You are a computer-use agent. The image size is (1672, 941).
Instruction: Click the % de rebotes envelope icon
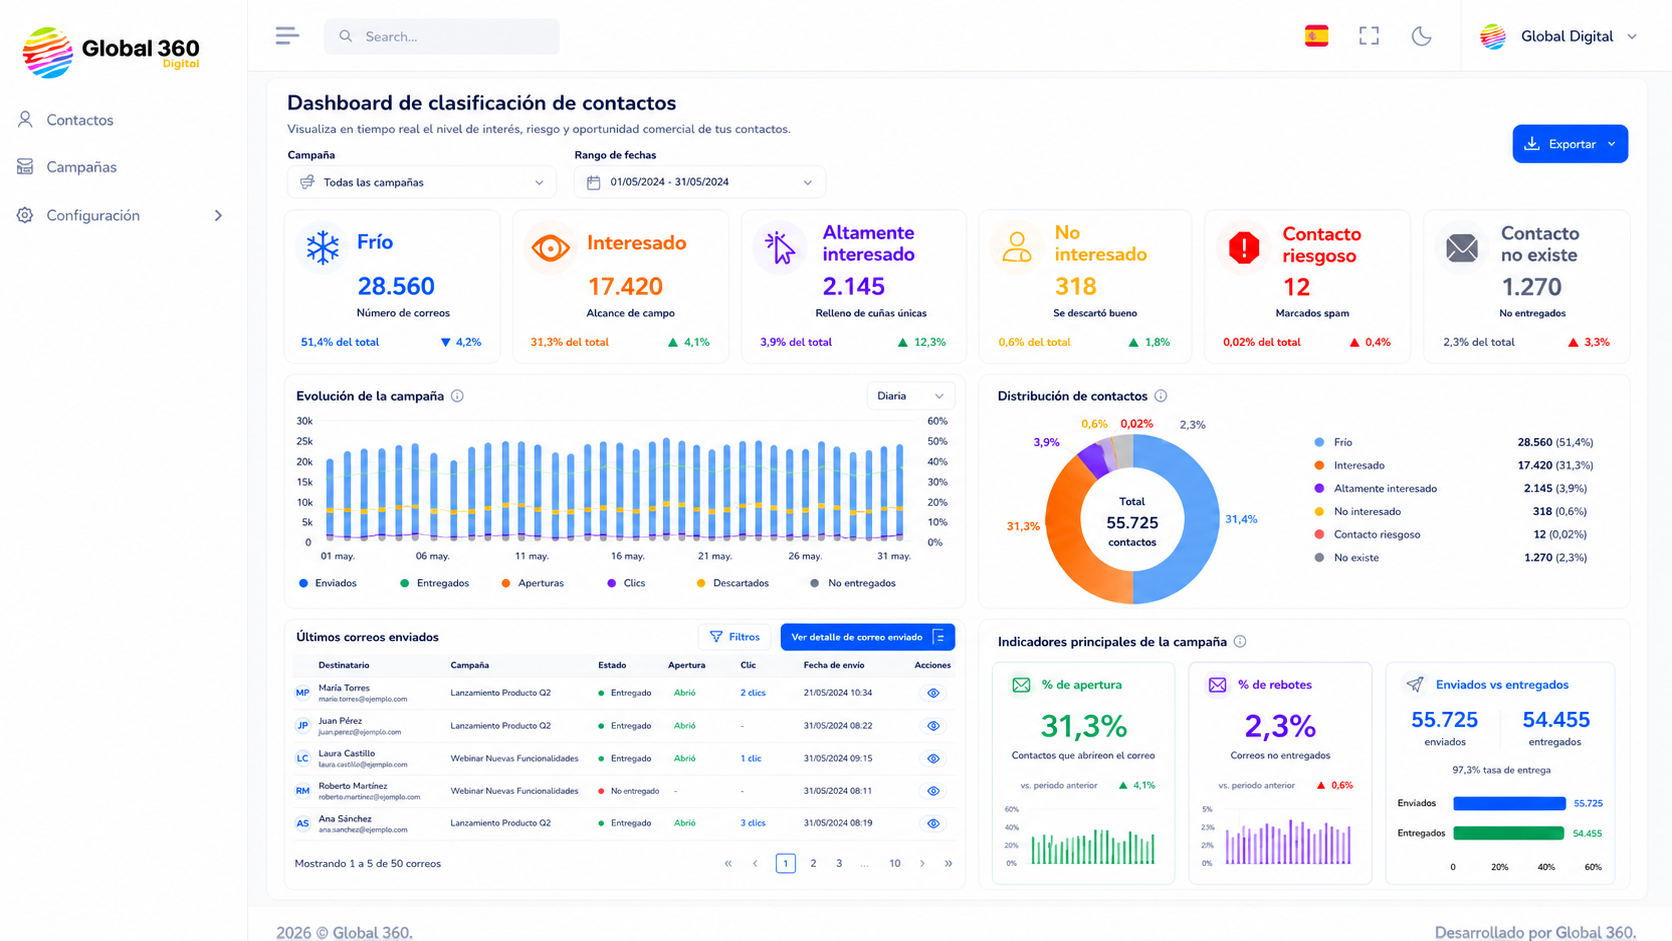(x=1217, y=685)
